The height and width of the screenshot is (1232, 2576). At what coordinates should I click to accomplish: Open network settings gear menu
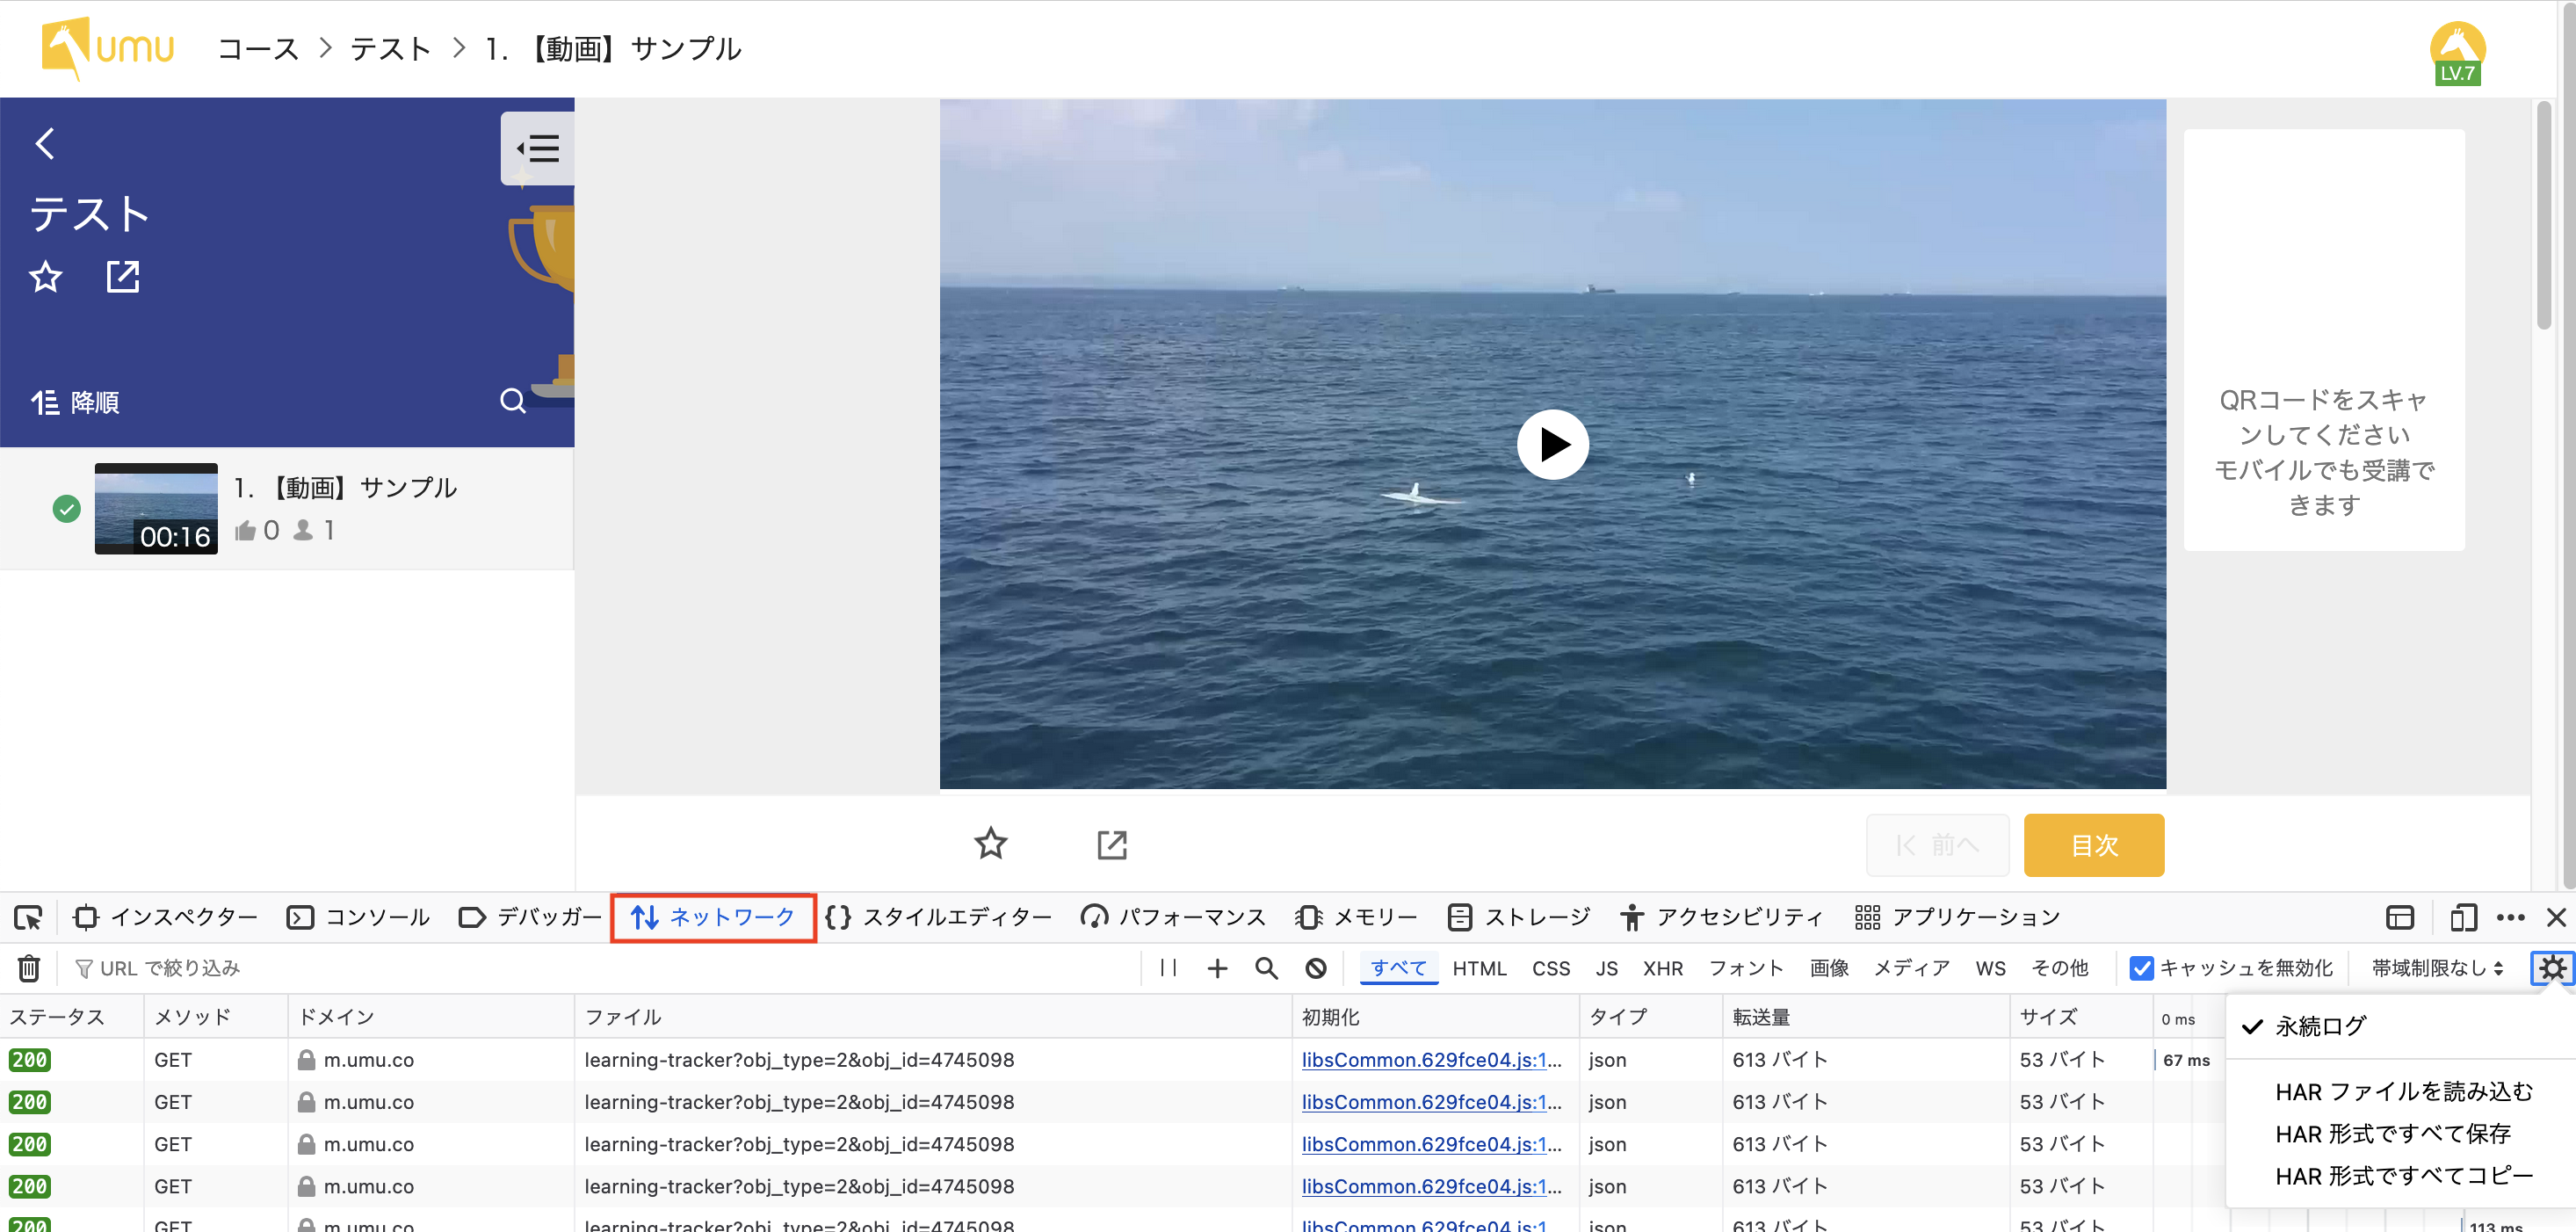[2551, 967]
